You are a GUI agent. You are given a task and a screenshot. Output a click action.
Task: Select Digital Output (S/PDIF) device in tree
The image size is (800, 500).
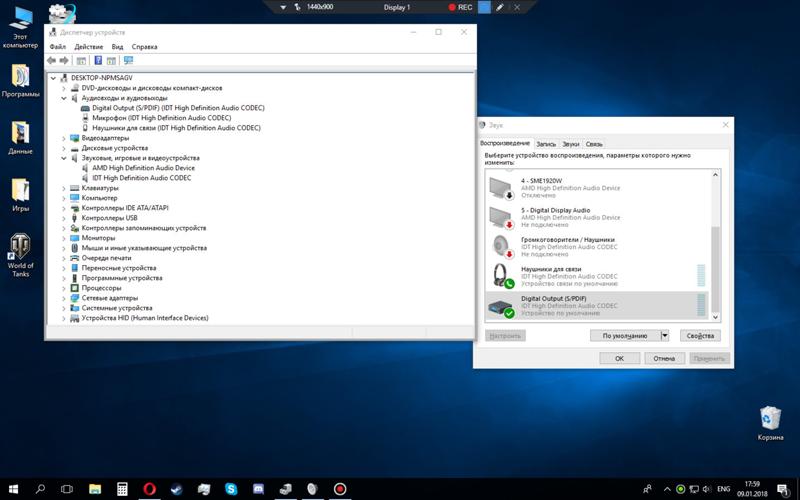click(x=178, y=108)
